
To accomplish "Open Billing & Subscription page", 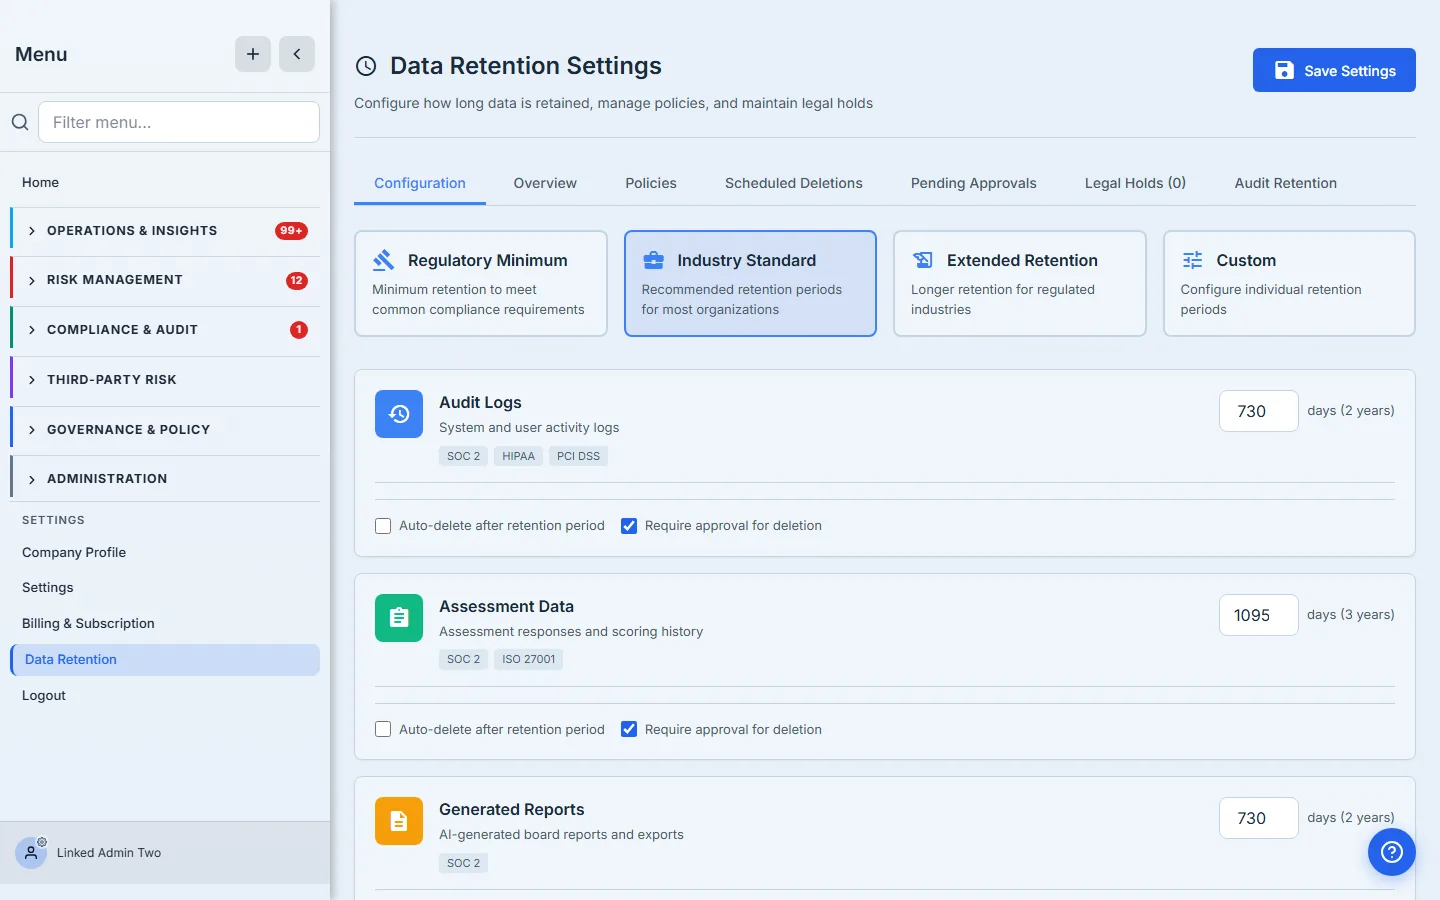I will pos(165,624).
